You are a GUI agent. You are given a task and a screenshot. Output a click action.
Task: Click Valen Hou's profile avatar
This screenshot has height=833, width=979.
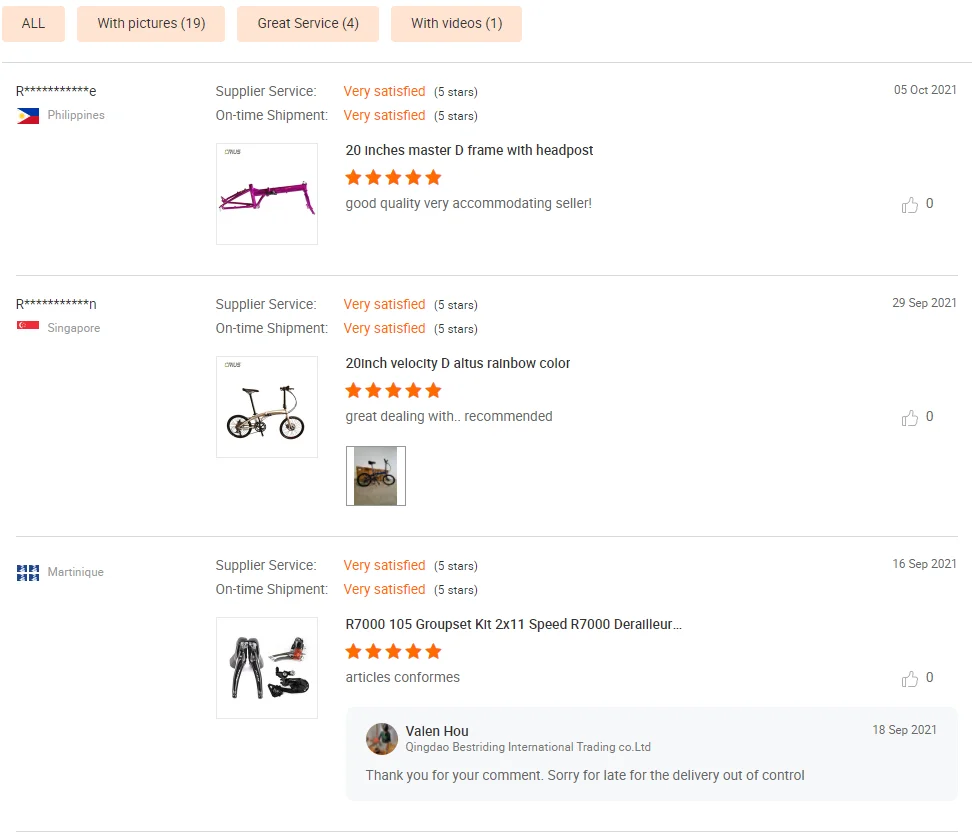point(382,738)
